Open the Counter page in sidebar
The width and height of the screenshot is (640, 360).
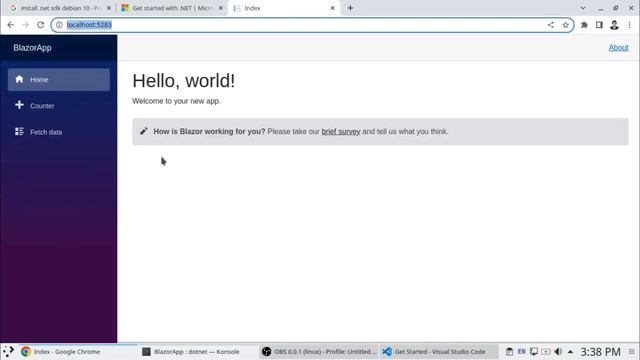click(59, 106)
